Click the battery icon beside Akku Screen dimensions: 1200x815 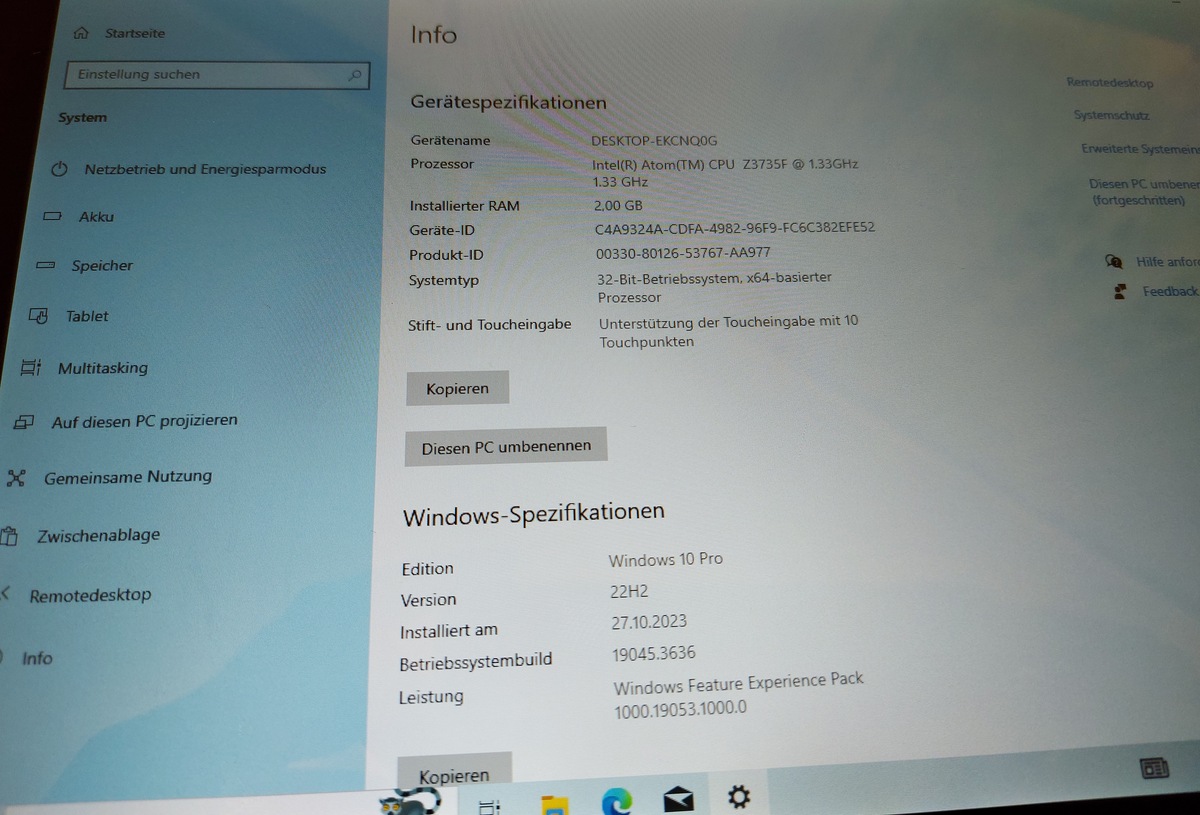click(x=53, y=216)
